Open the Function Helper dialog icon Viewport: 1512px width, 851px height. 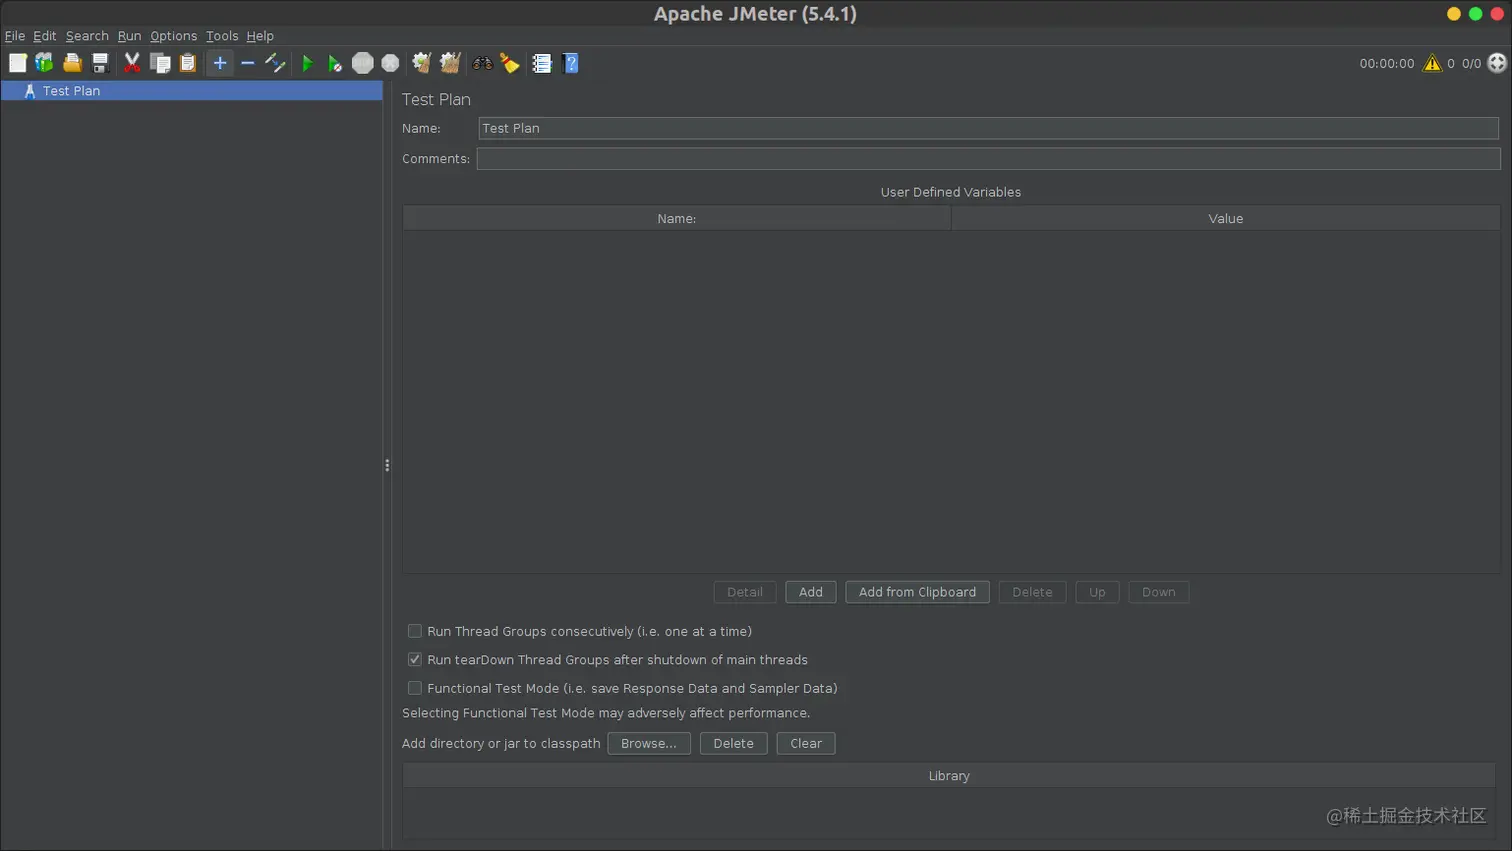coord(542,63)
